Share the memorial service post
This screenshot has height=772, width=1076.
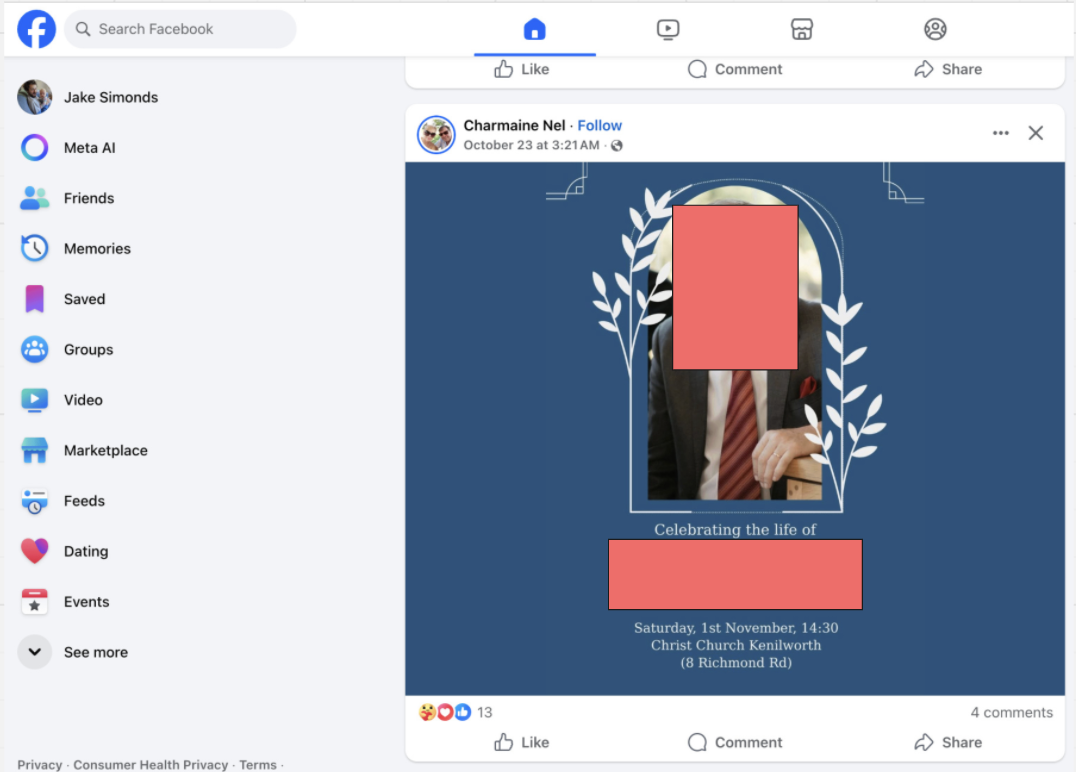(947, 742)
